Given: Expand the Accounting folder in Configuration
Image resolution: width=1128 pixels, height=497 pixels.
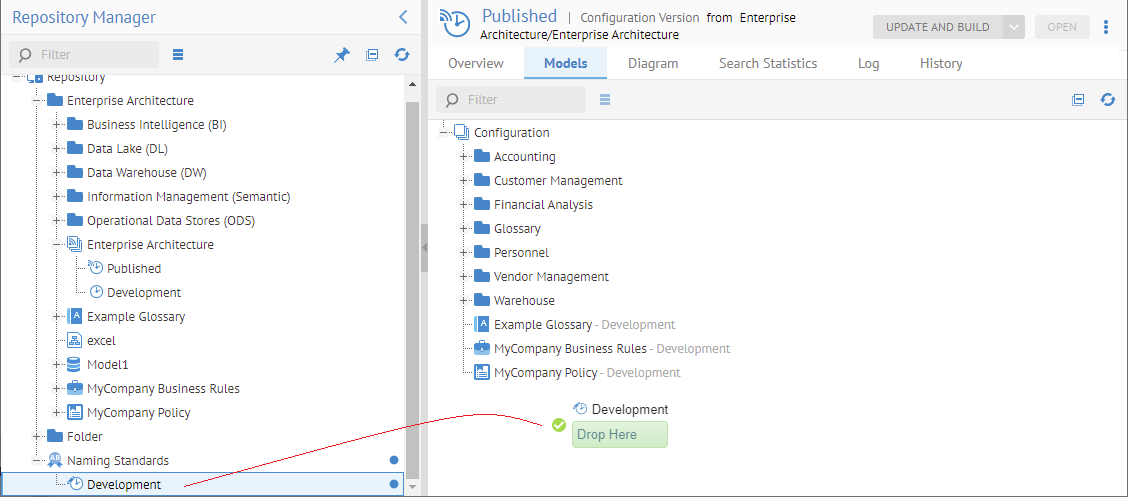Looking at the screenshot, I should tap(464, 157).
